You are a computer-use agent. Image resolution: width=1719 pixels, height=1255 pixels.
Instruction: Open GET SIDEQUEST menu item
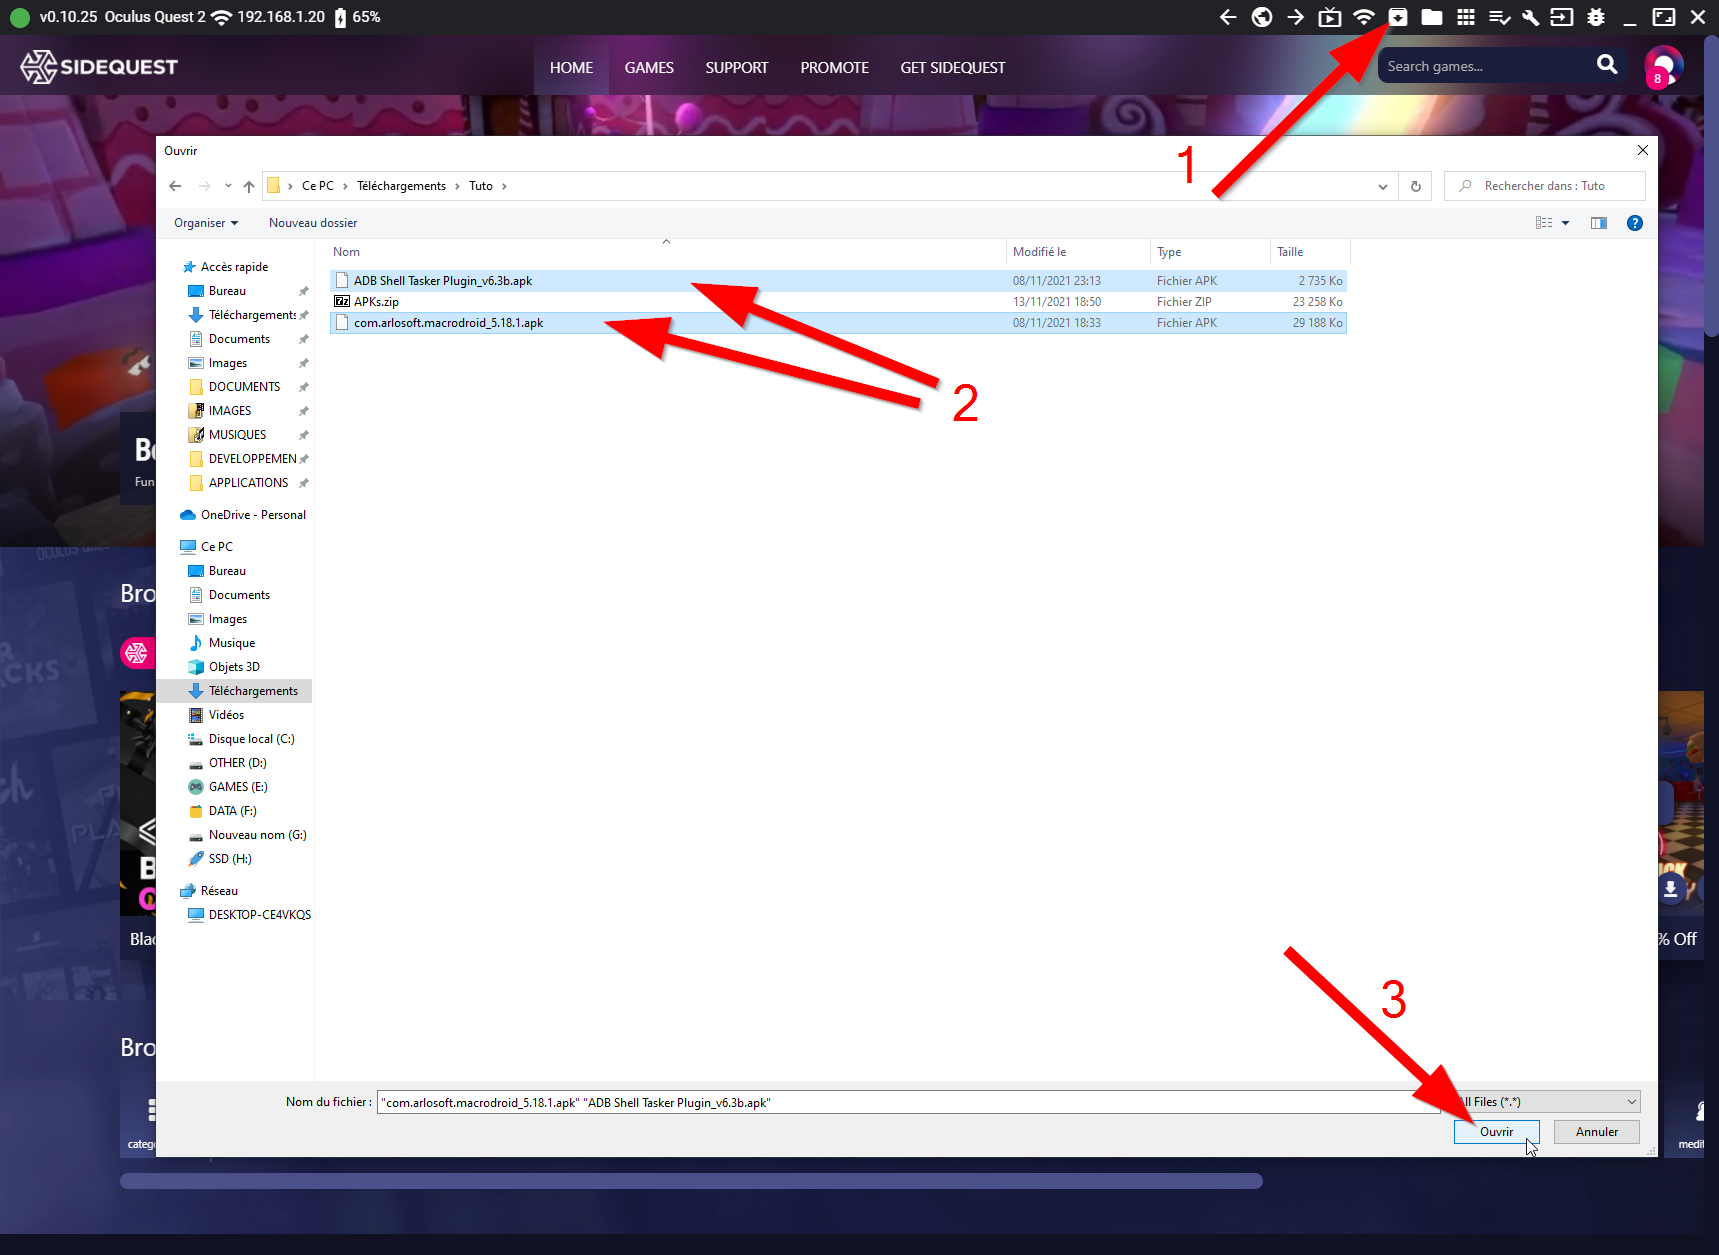pyautogui.click(x=953, y=68)
